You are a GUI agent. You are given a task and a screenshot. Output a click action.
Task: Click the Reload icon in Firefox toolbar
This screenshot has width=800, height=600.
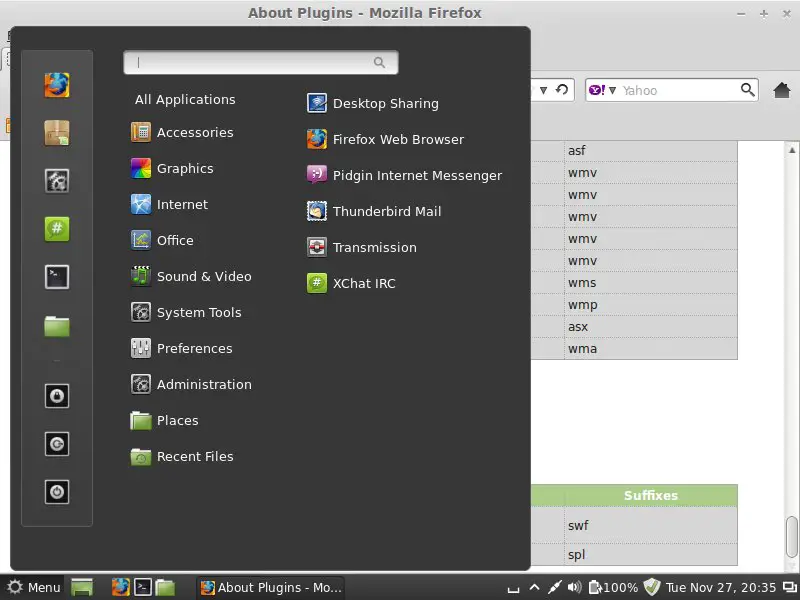(x=562, y=90)
